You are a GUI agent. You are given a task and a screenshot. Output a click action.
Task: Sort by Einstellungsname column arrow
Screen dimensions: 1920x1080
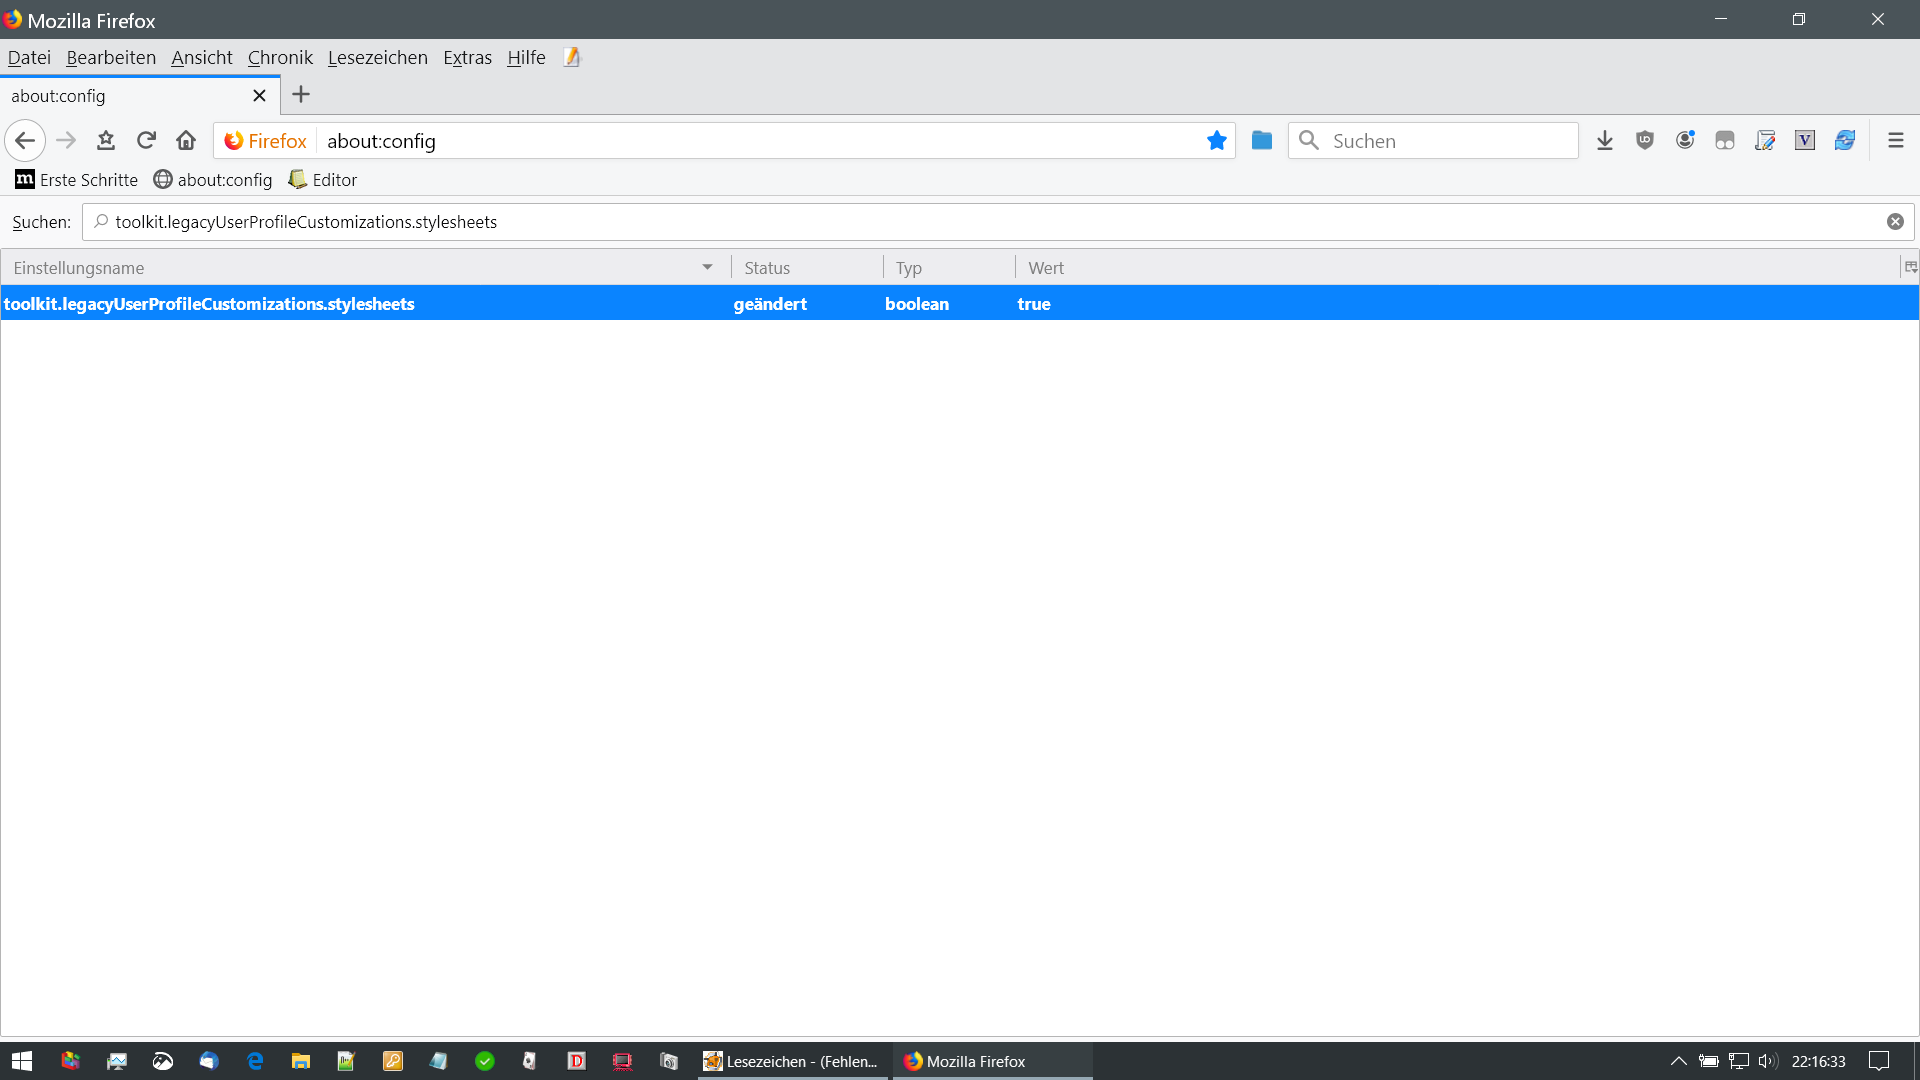707,267
